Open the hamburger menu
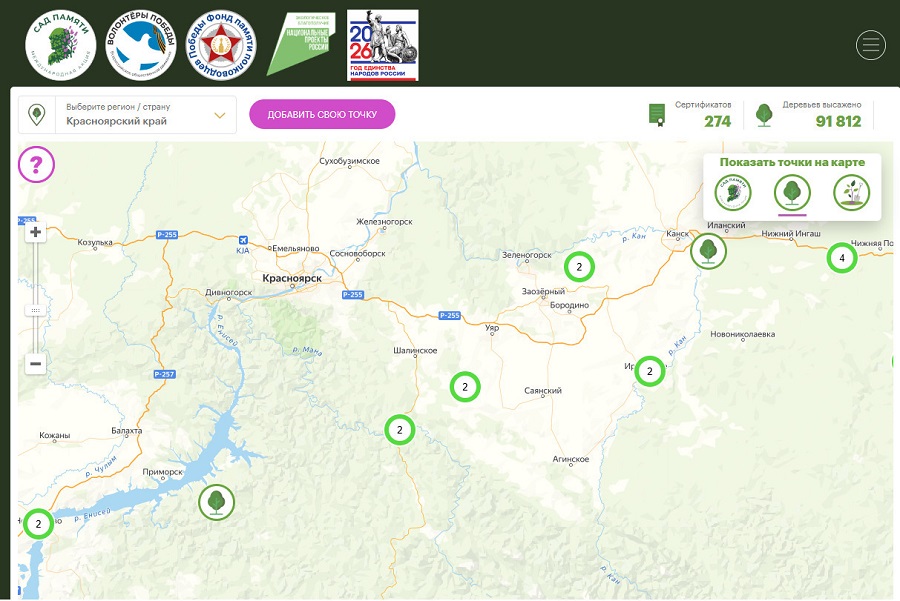The image size is (900, 601). click(x=870, y=45)
